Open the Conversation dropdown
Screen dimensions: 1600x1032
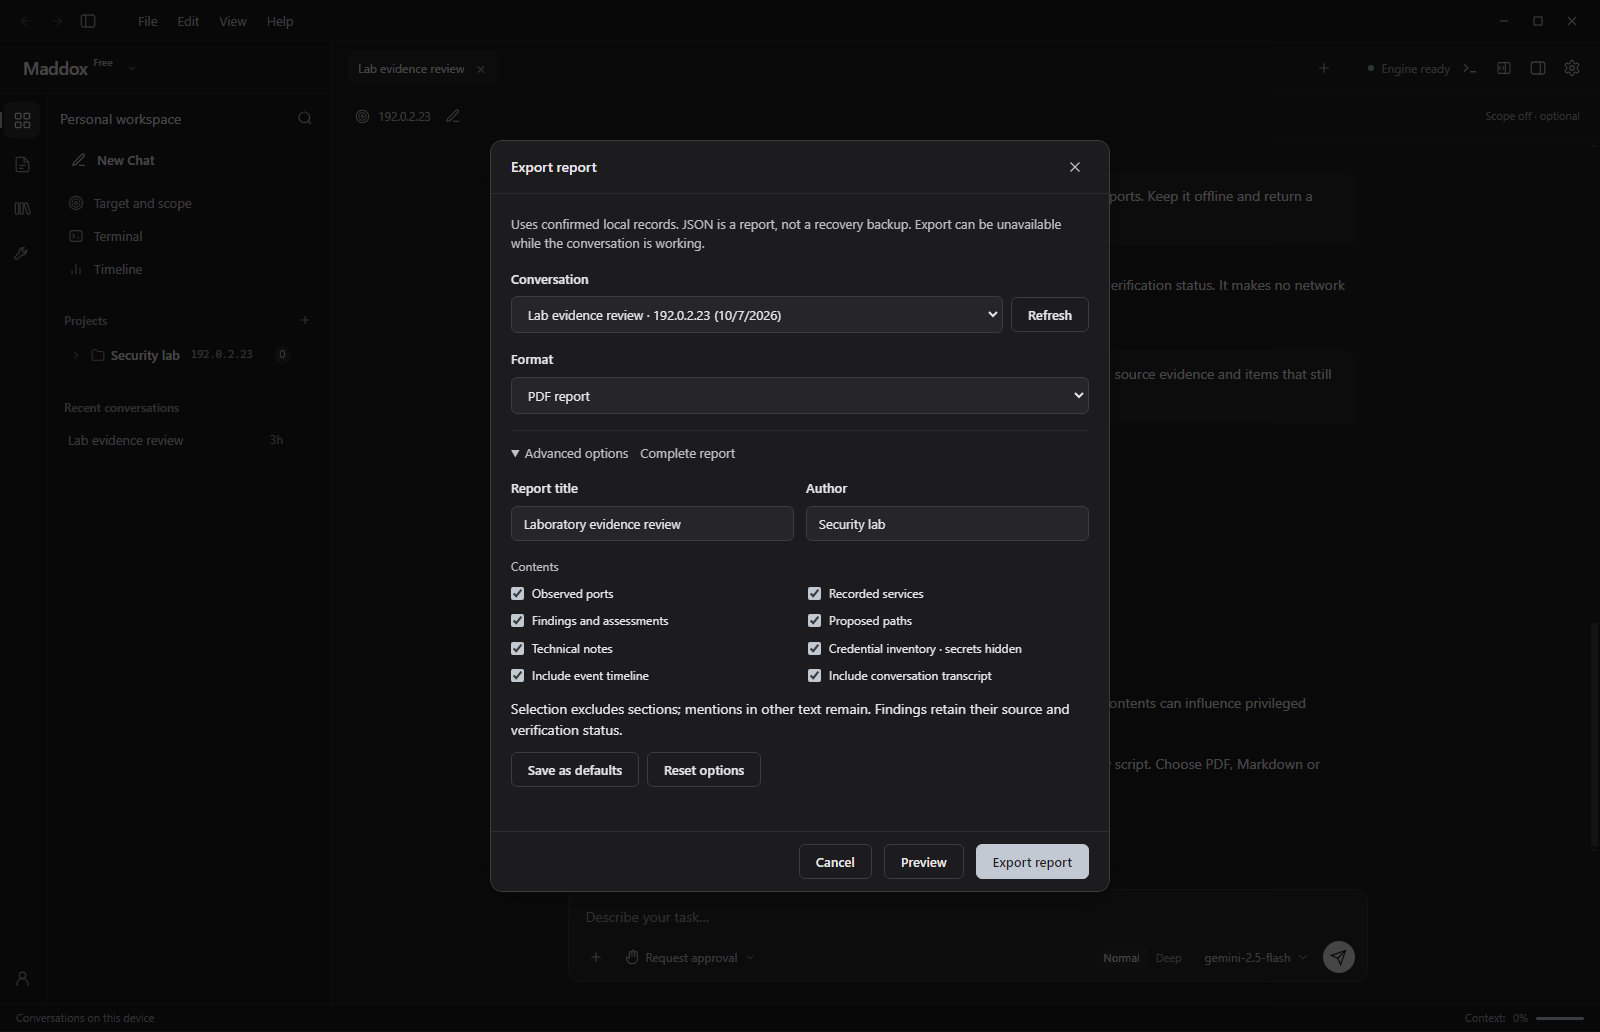[756, 315]
